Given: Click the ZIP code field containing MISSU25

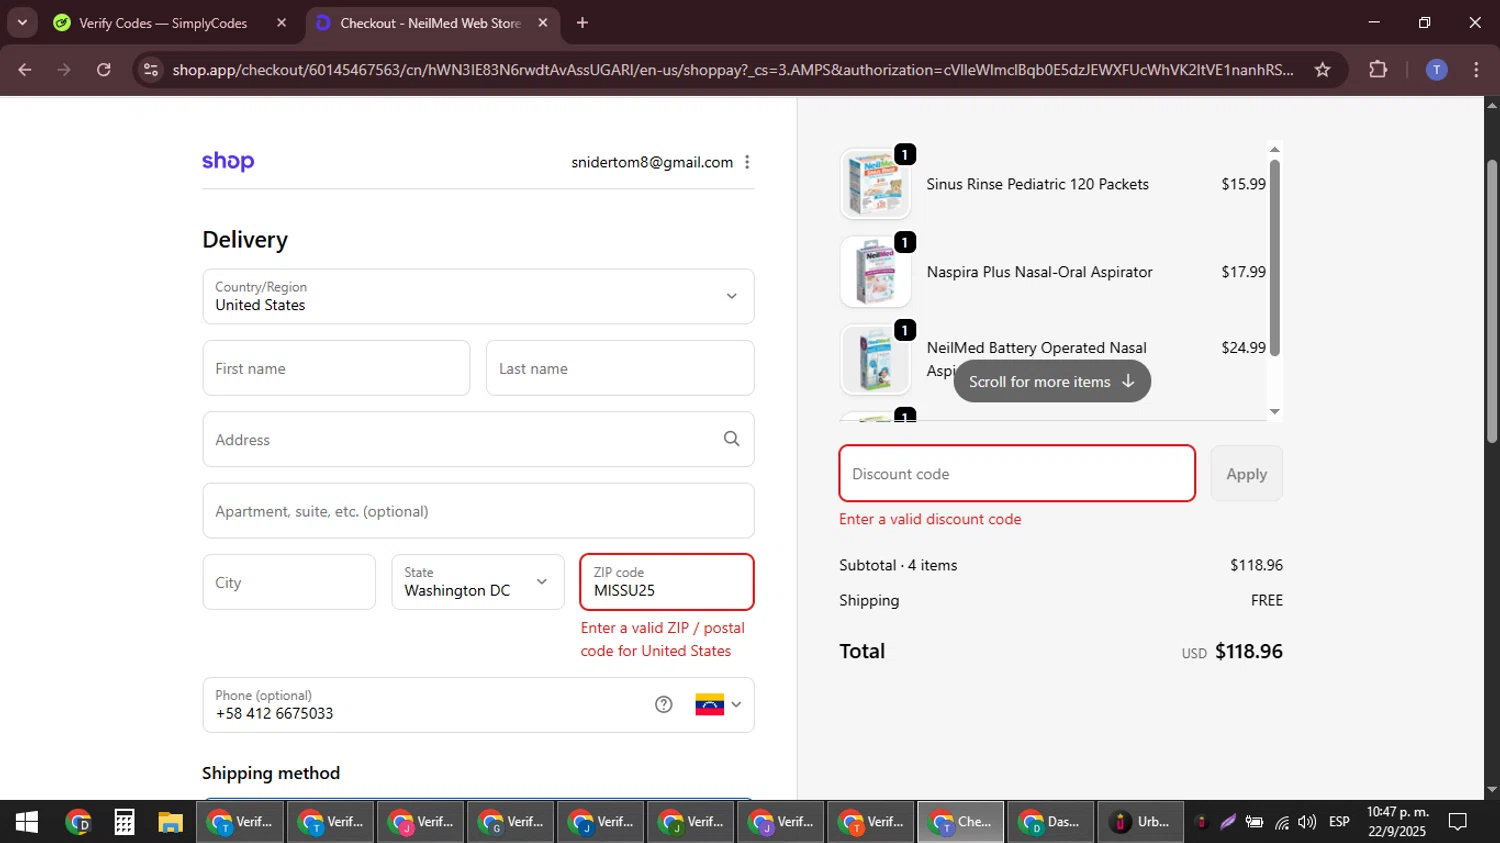Looking at the screenshot, I should click(667, 582).
